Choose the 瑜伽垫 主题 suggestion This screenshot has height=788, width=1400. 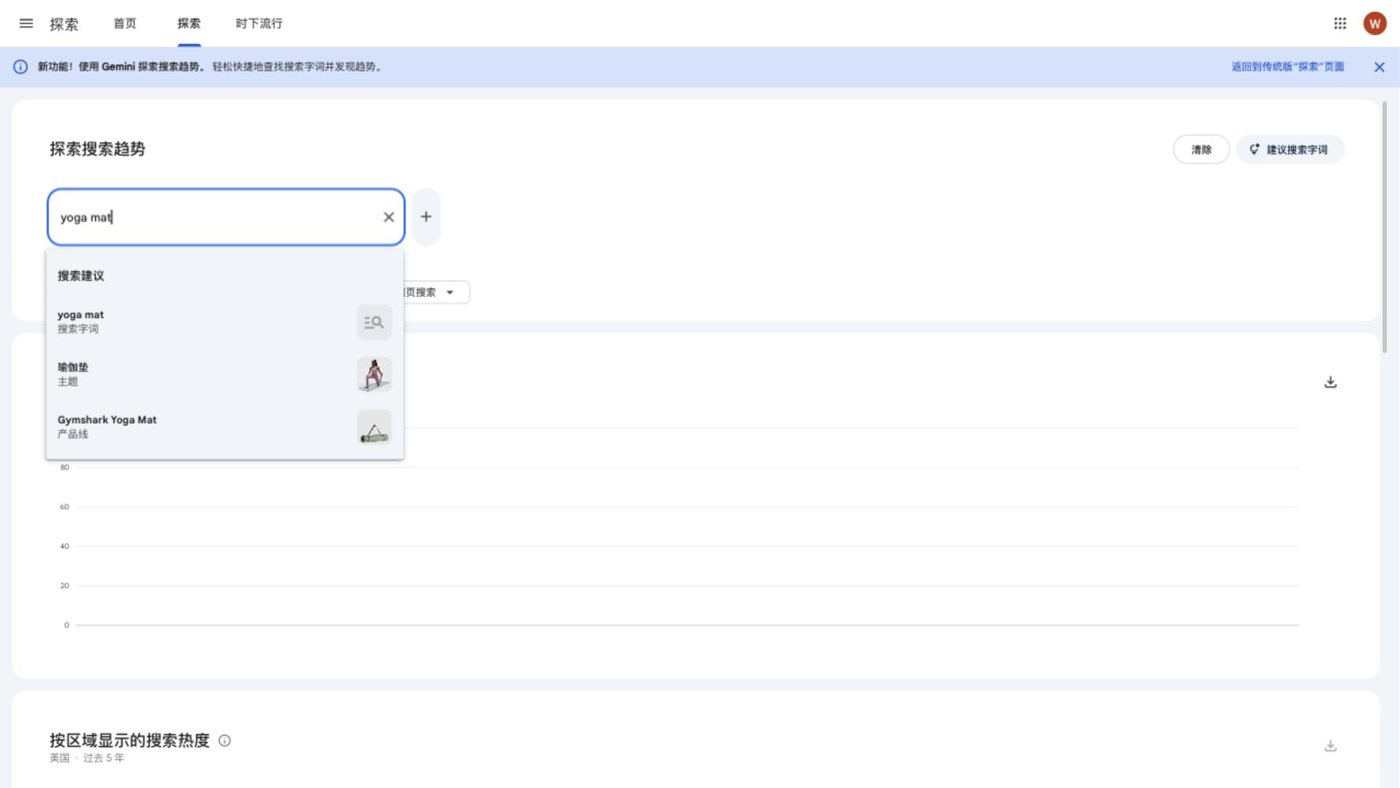pyautogui.click(x=225, y=375)
